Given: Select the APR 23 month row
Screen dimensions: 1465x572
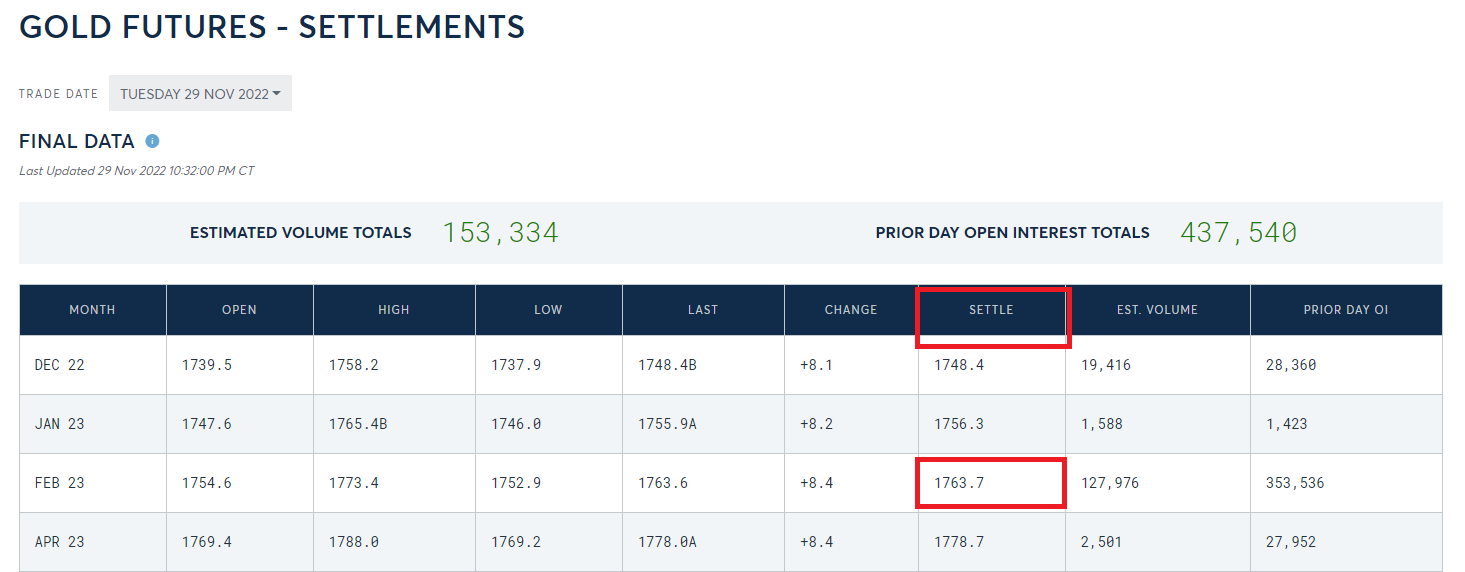Looking at the screenshot, I should (60, 542).
